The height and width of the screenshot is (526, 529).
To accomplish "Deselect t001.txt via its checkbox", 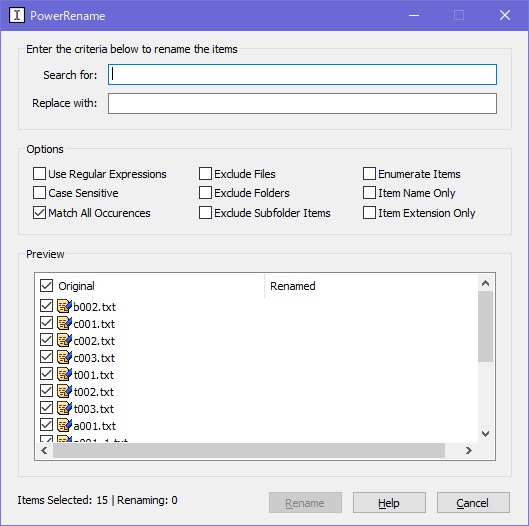I will coord(46,373).
